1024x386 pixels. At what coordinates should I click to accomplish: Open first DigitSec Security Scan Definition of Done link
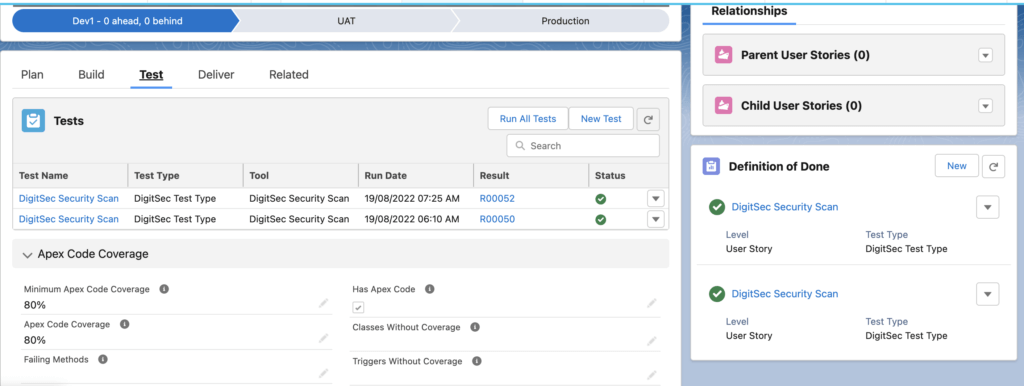(x=785, y=206)
